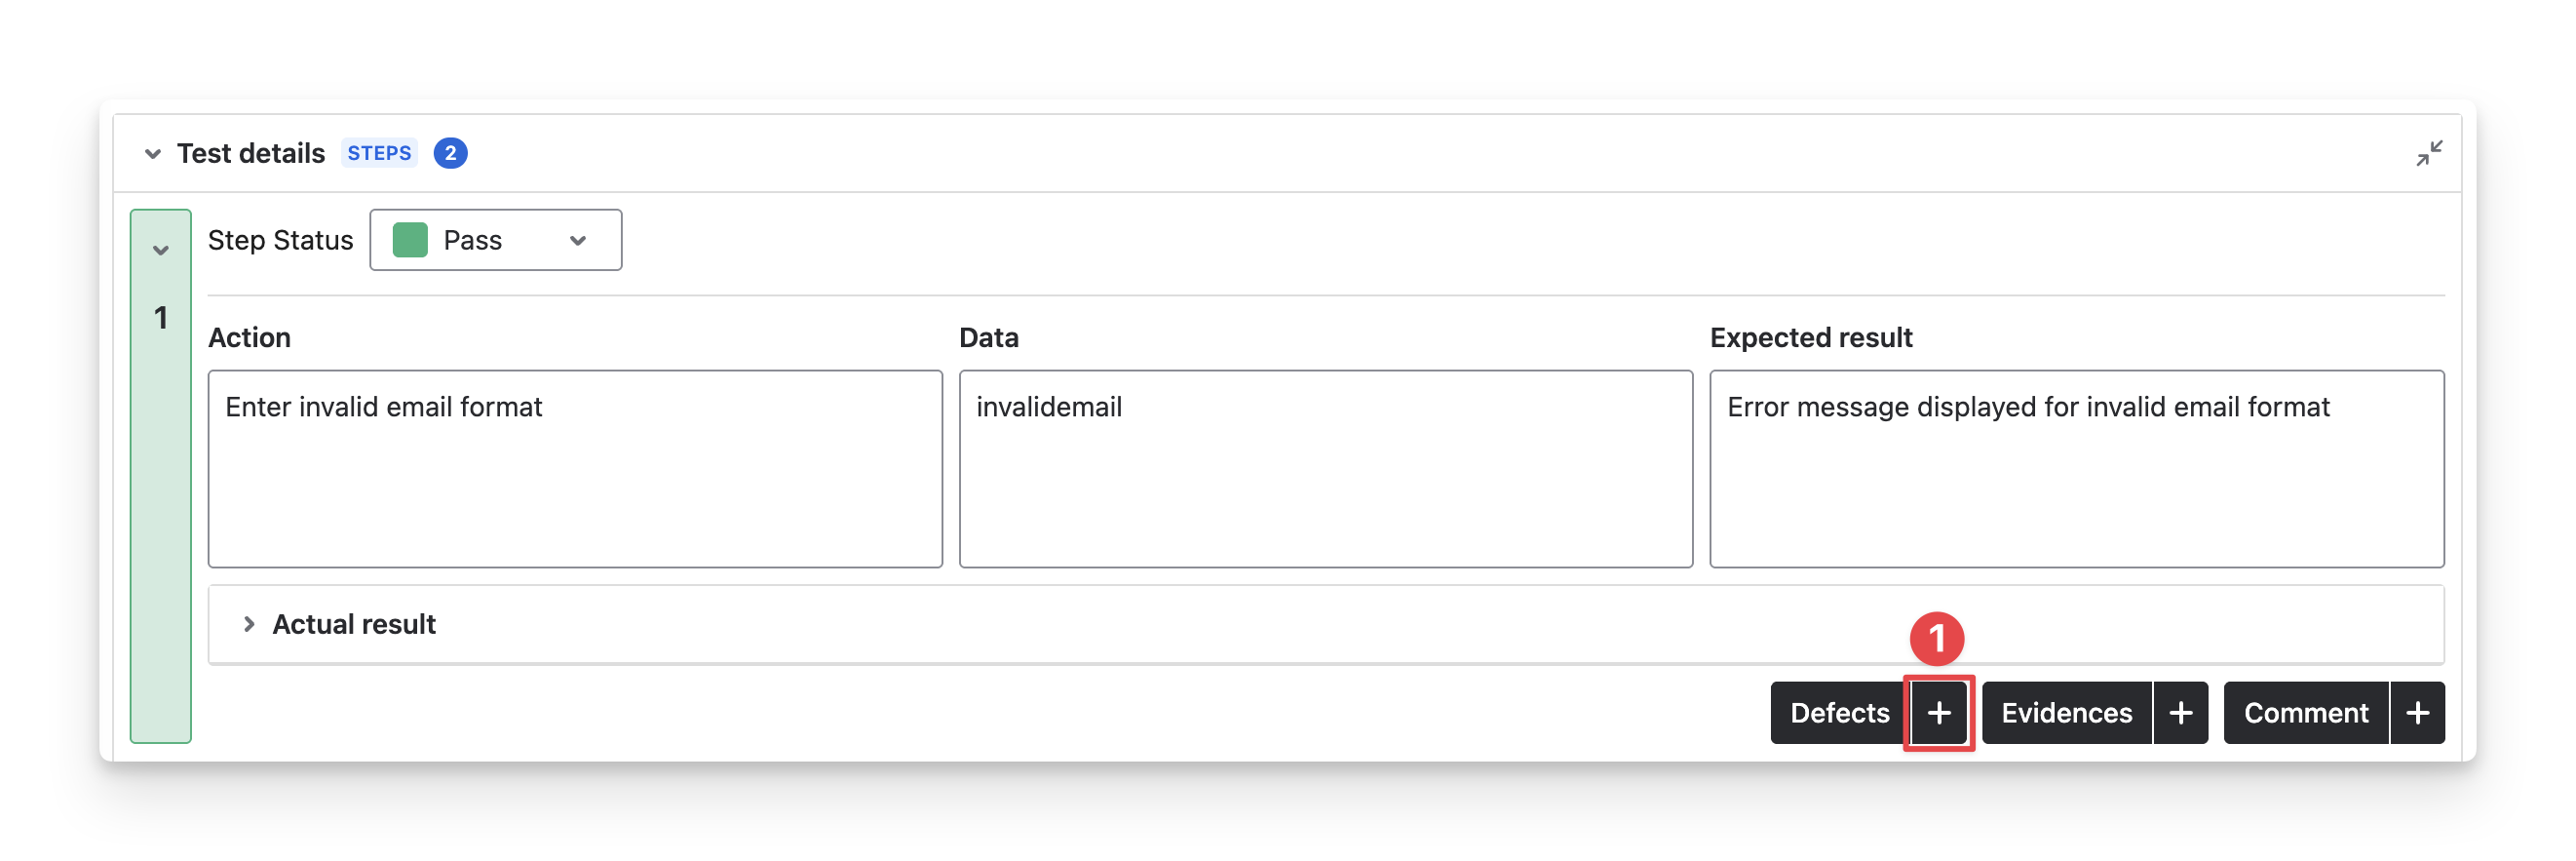Image resolution: width=2576 pixels, height=861 pixels.
Task: Click the blue step count badge
Action: tap(450, 153)
